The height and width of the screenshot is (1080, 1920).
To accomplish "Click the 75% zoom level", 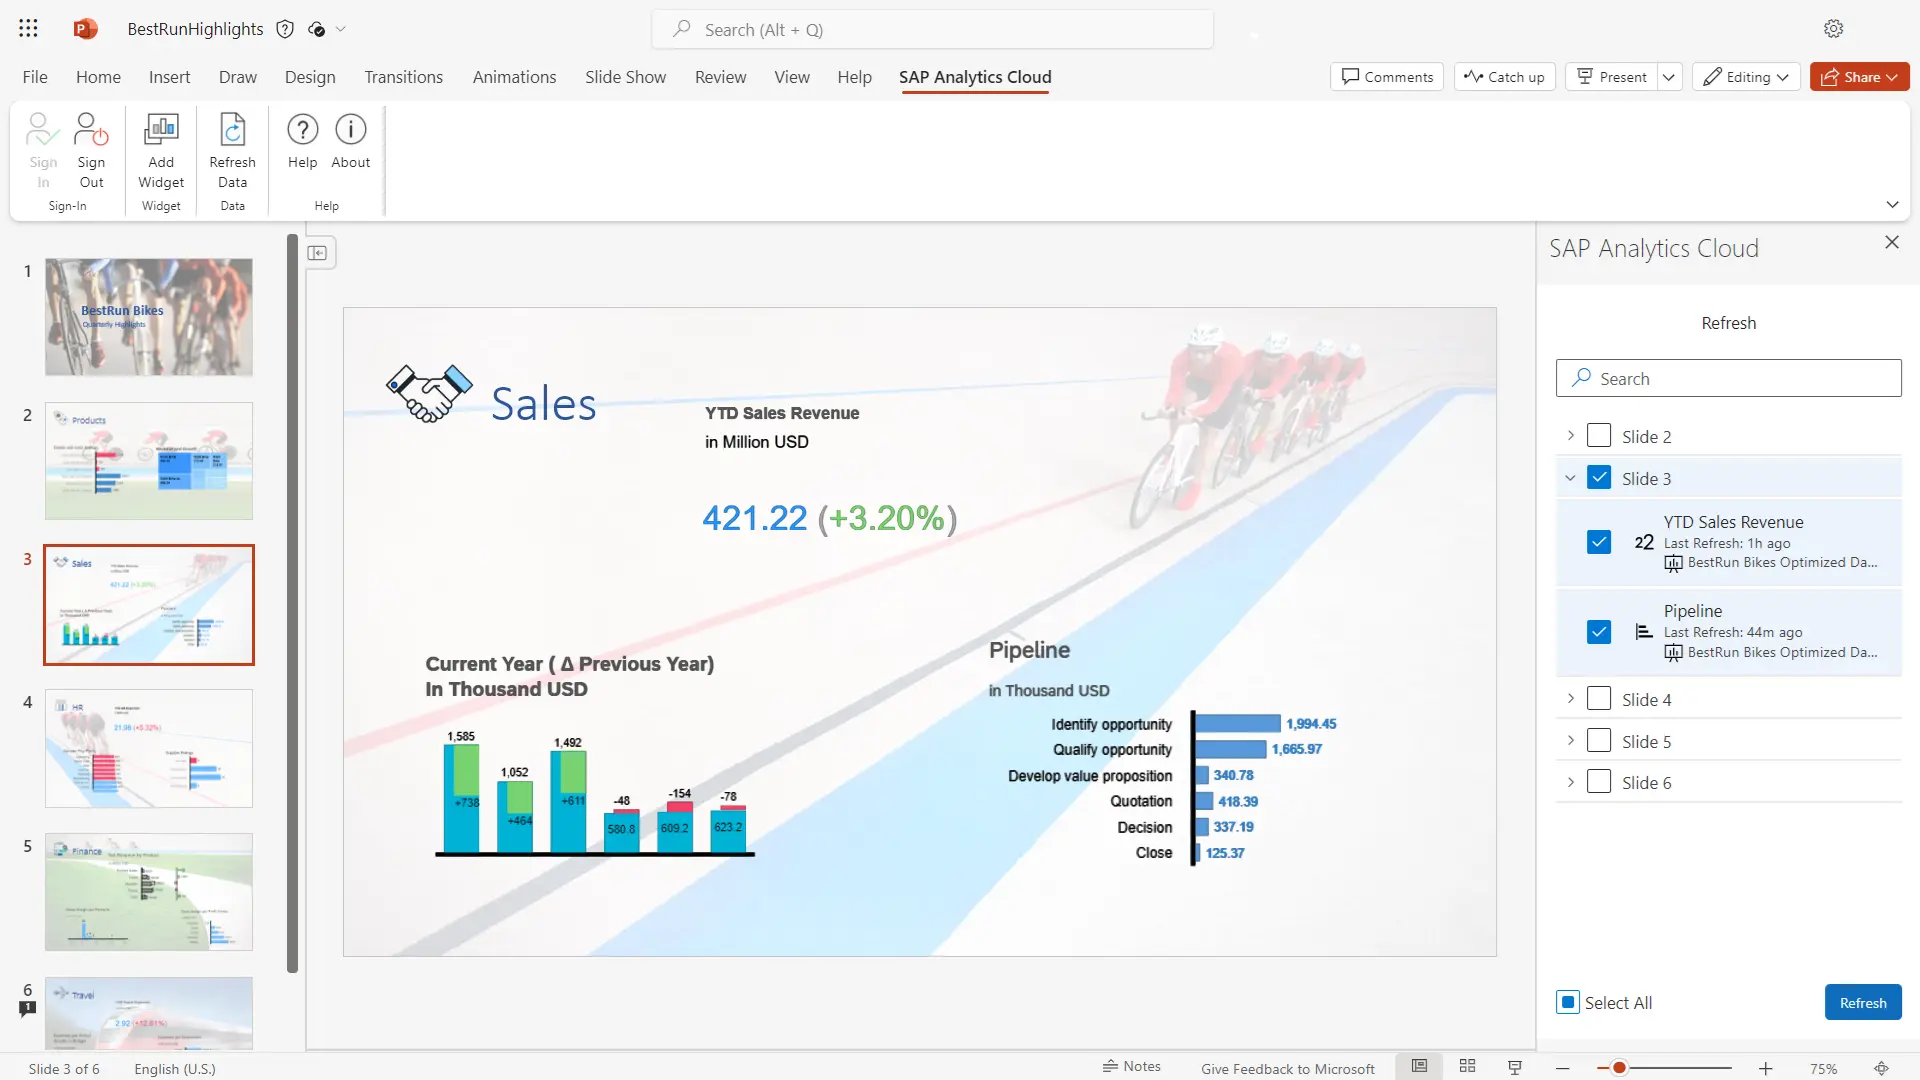I will tap(1823, 1068).
